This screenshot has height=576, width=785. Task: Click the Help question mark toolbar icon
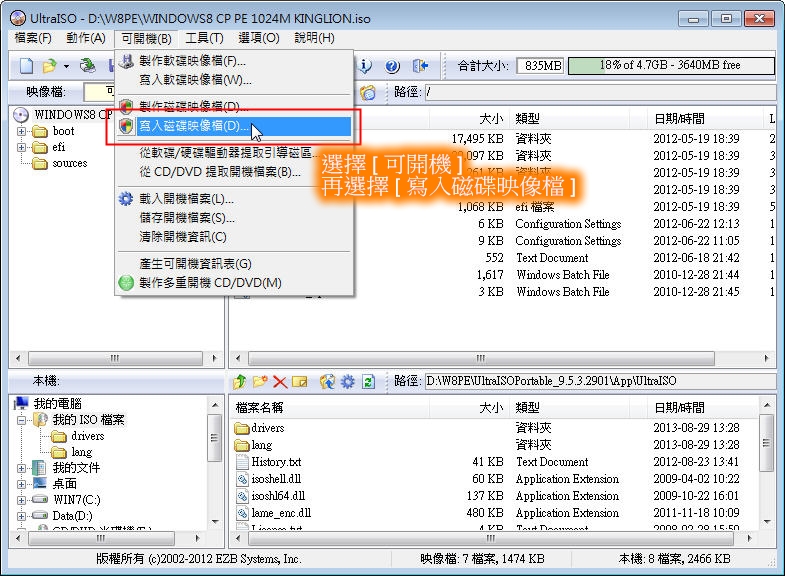pyautogui.click(x=392, y=66)
